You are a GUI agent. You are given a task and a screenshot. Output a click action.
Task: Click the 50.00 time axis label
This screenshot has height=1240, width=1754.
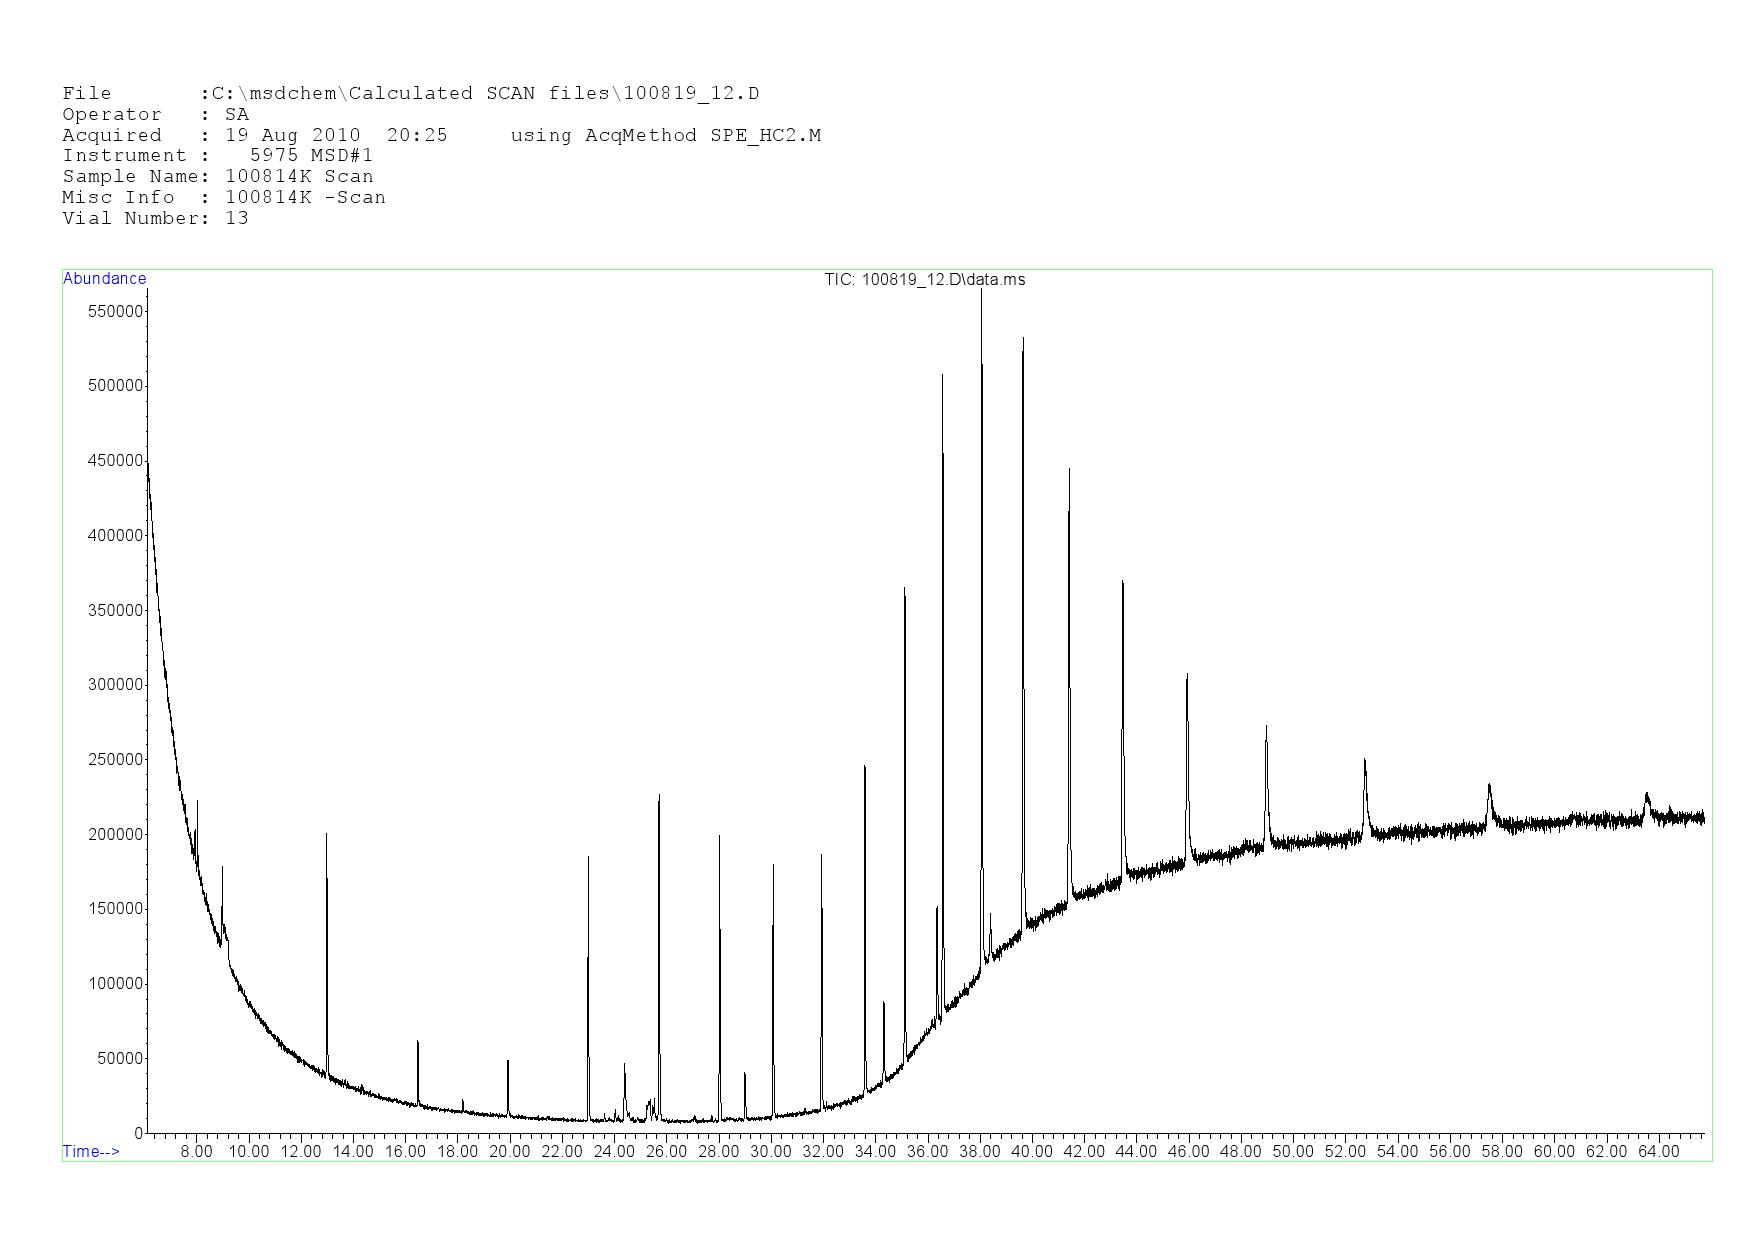(x=1293, y=1151)
